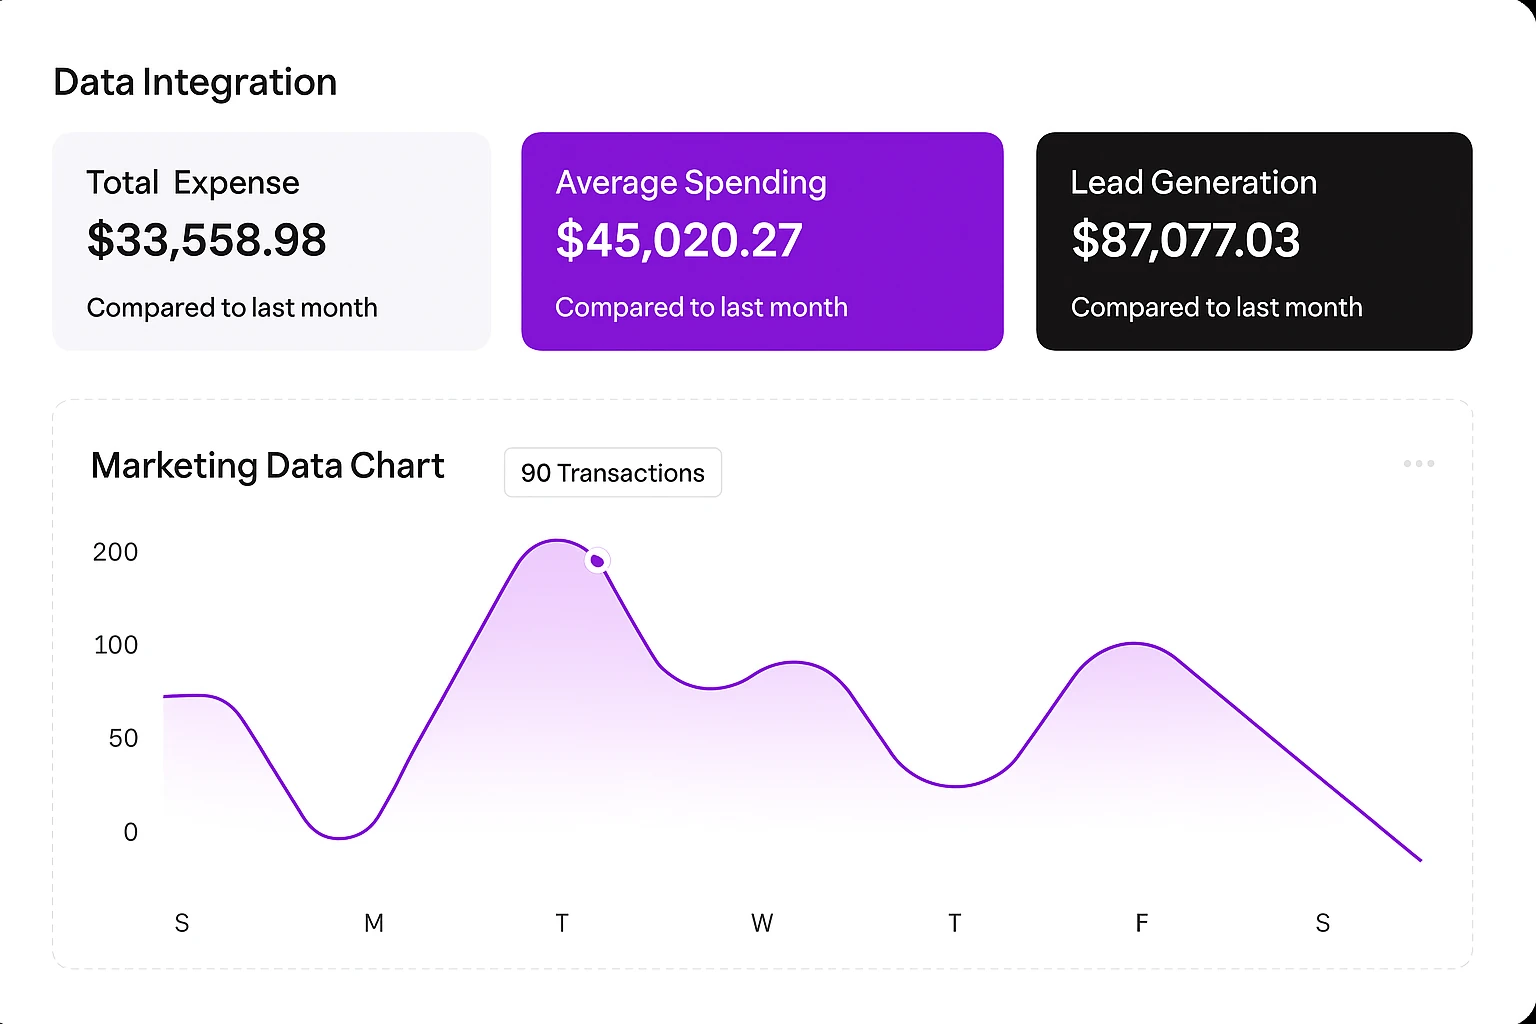
Task: Click the Data Integration heading
Action: 194,82
